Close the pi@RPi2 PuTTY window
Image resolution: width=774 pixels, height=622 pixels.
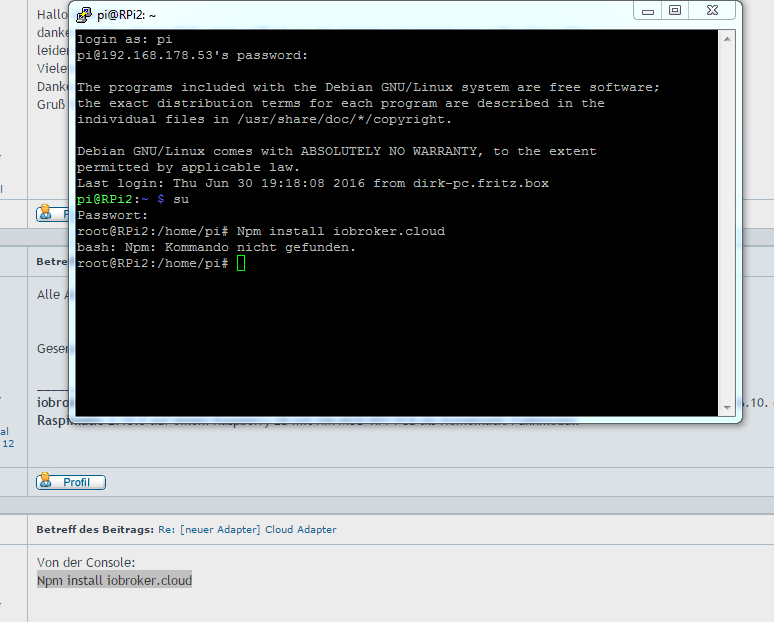pyautogui.click(x=712, y=10)
